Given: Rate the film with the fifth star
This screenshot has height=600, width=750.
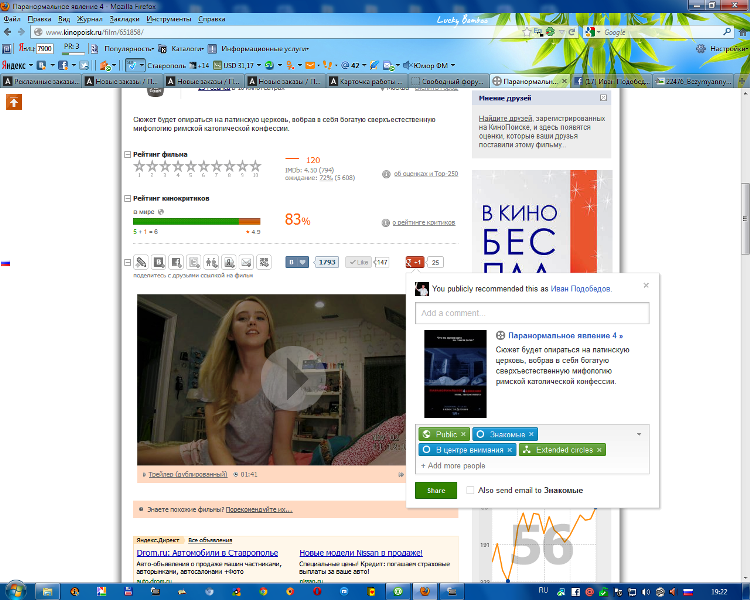Looking at the screenshot, I should (x=191, y=166).
